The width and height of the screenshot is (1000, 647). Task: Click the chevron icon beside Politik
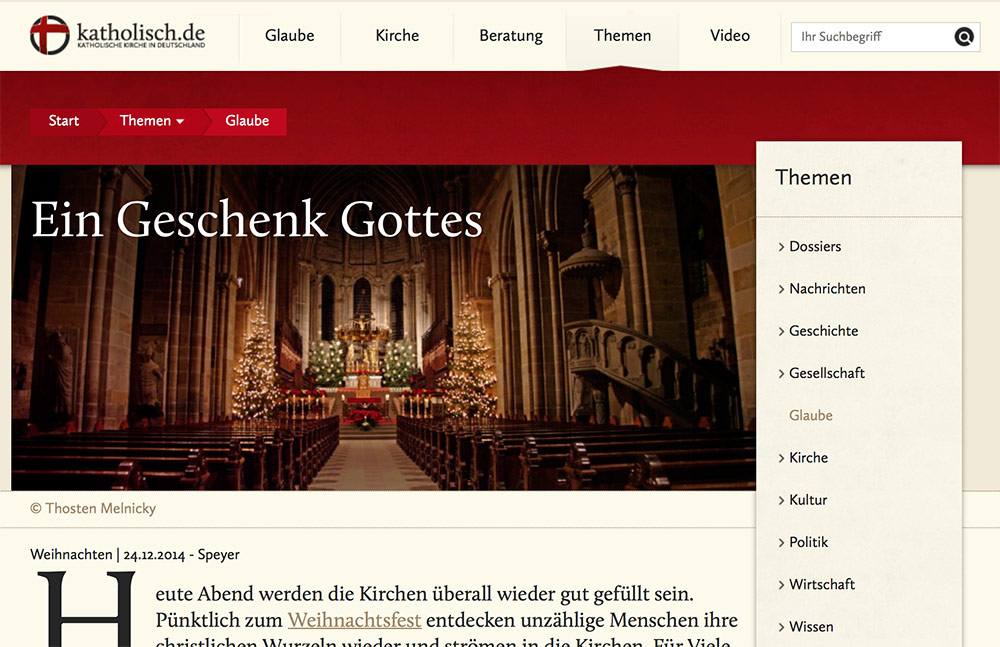[781, 542]
